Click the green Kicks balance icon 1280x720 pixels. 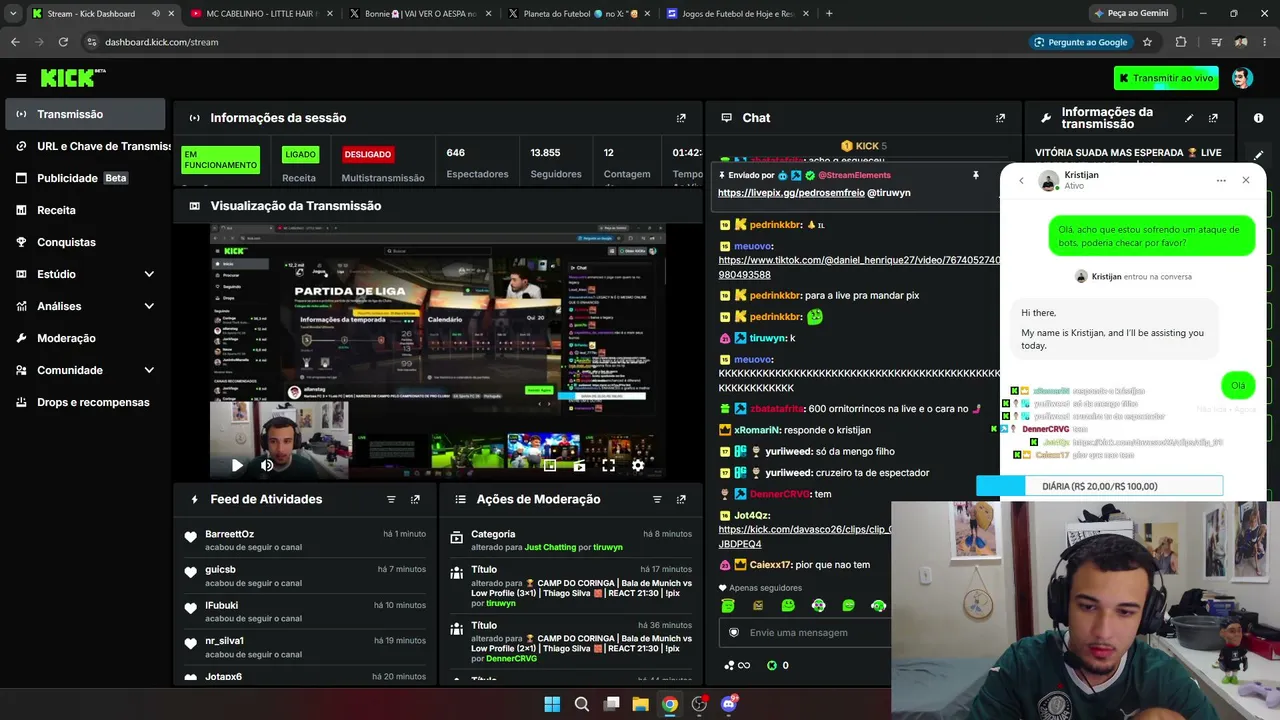[772, 666]
